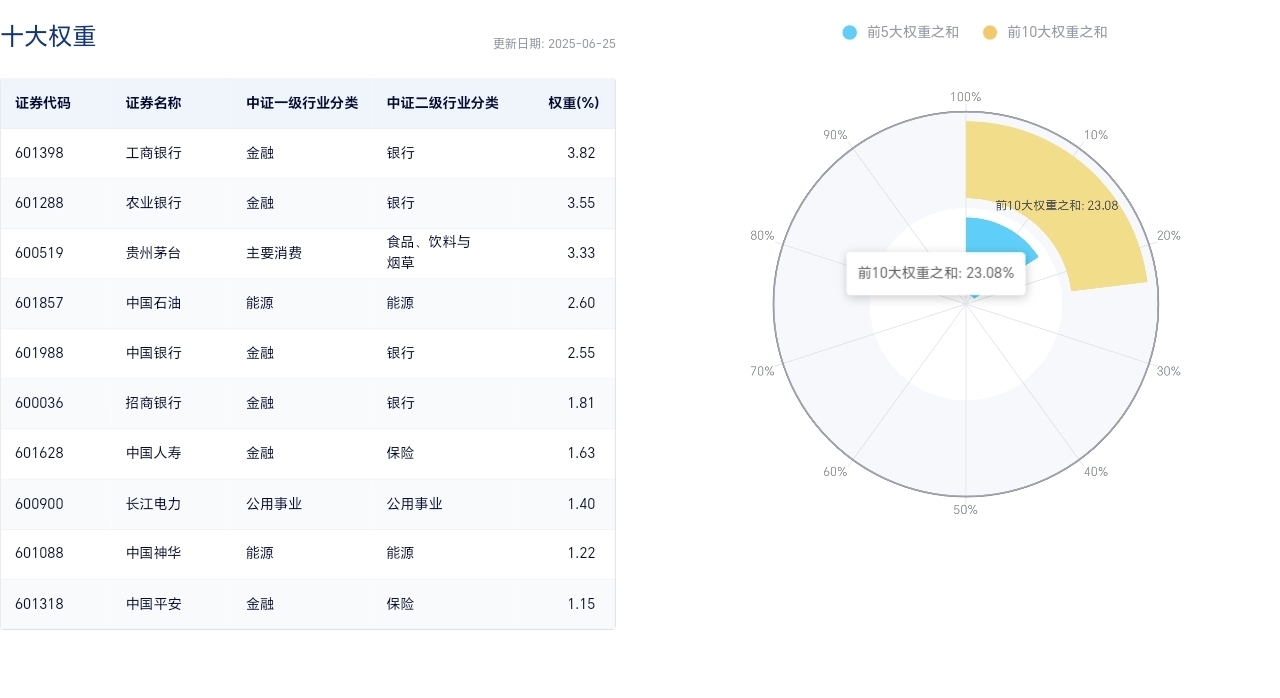Select stock code 601288
Image resolution: width=1280 pixels, height=698 pixels.
coord(39,203)
